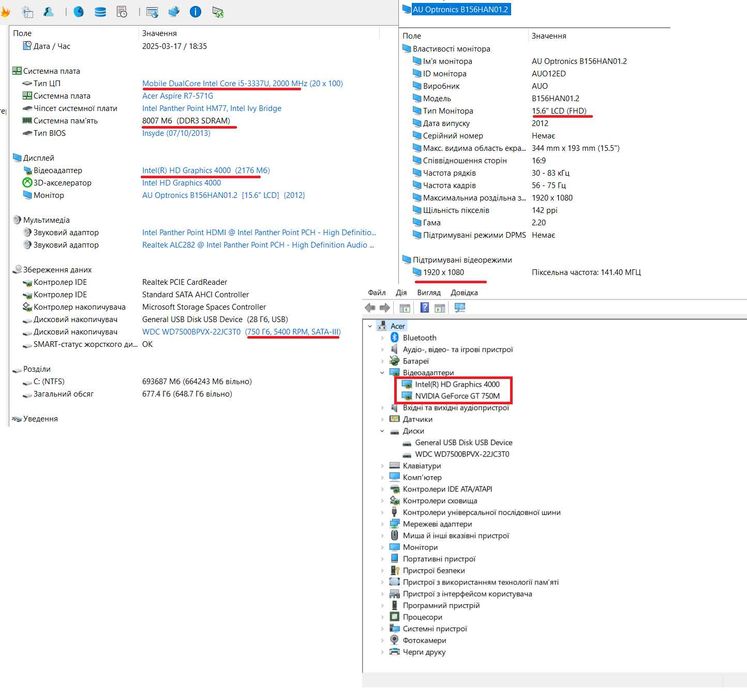Expand the Bluetooth node
Viewport: 747px width, 699px height.
tap(382, 338)
